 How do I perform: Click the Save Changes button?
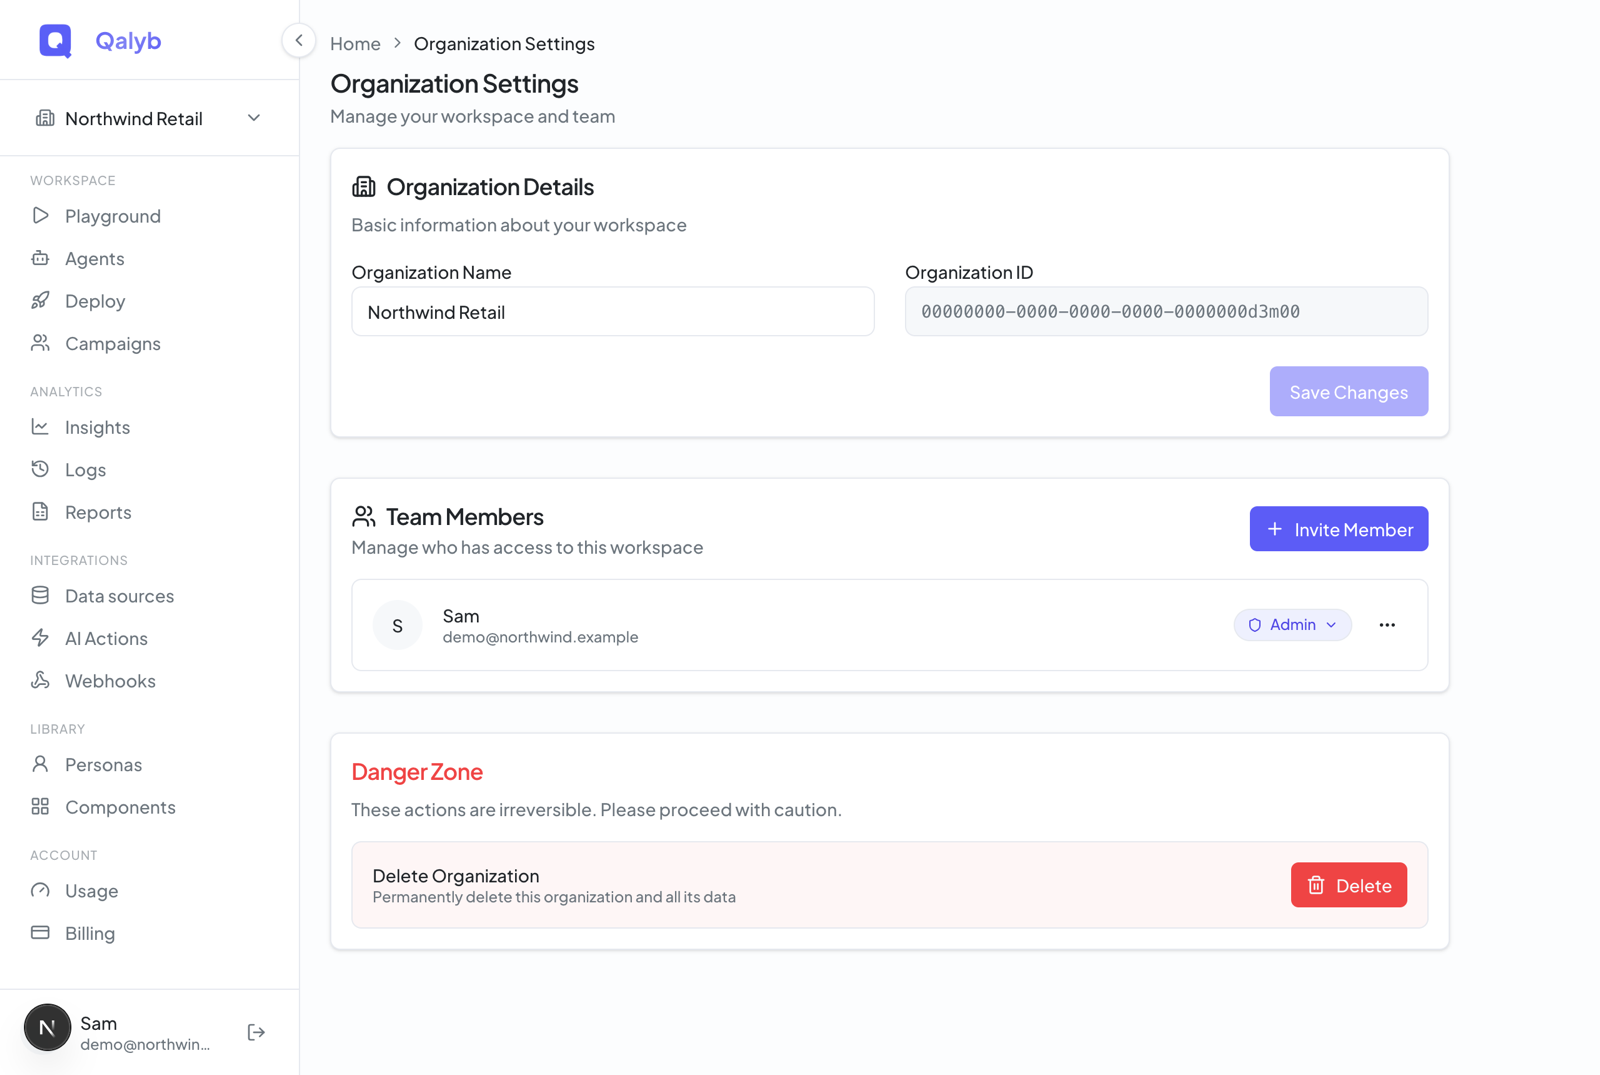click(x=1348, y=391)
